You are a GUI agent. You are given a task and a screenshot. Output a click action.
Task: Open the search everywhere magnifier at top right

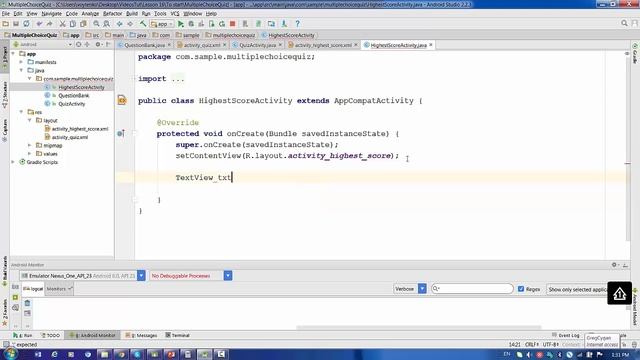coord(624,24)
